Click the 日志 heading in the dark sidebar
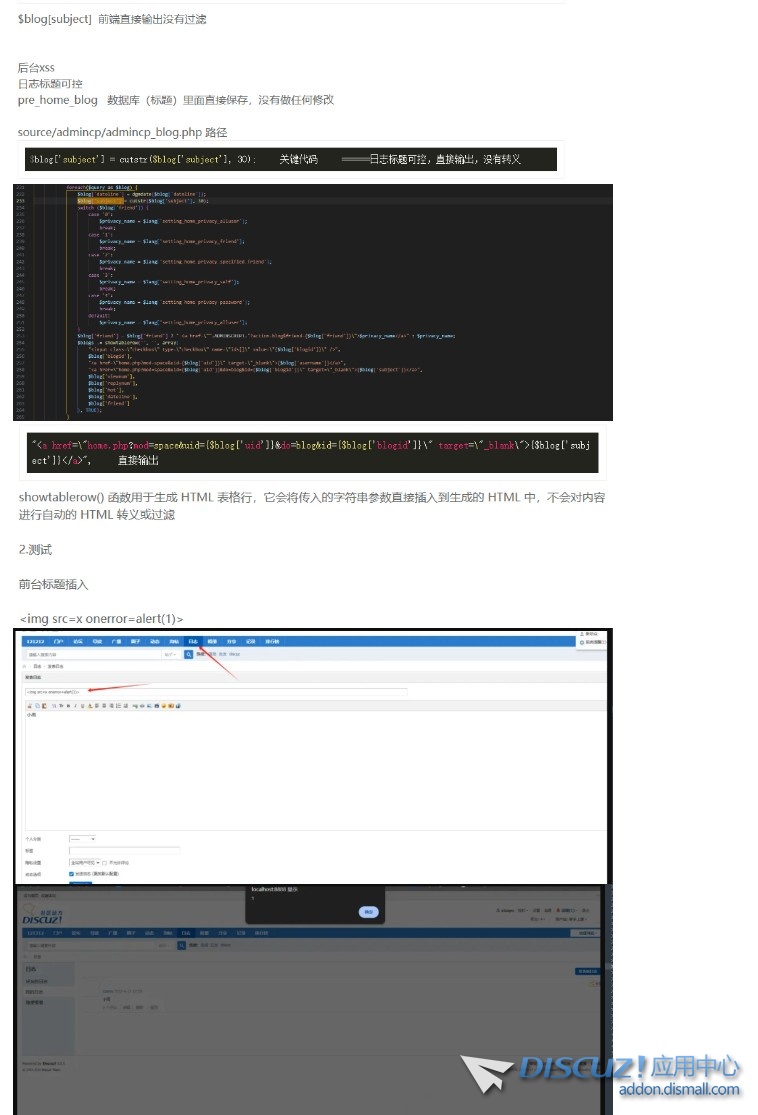 tap(31, 969)
